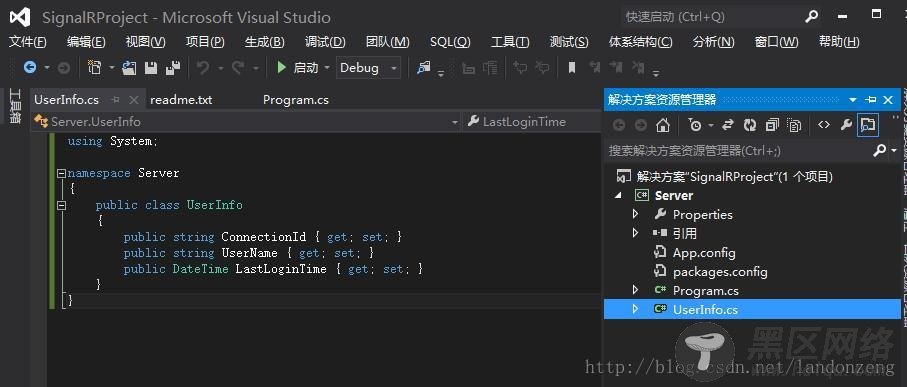The height and width of the screenshot is (387, 907).
Task: Open the Find in Files toolbar icon
Action: click(x=424, y=68)
